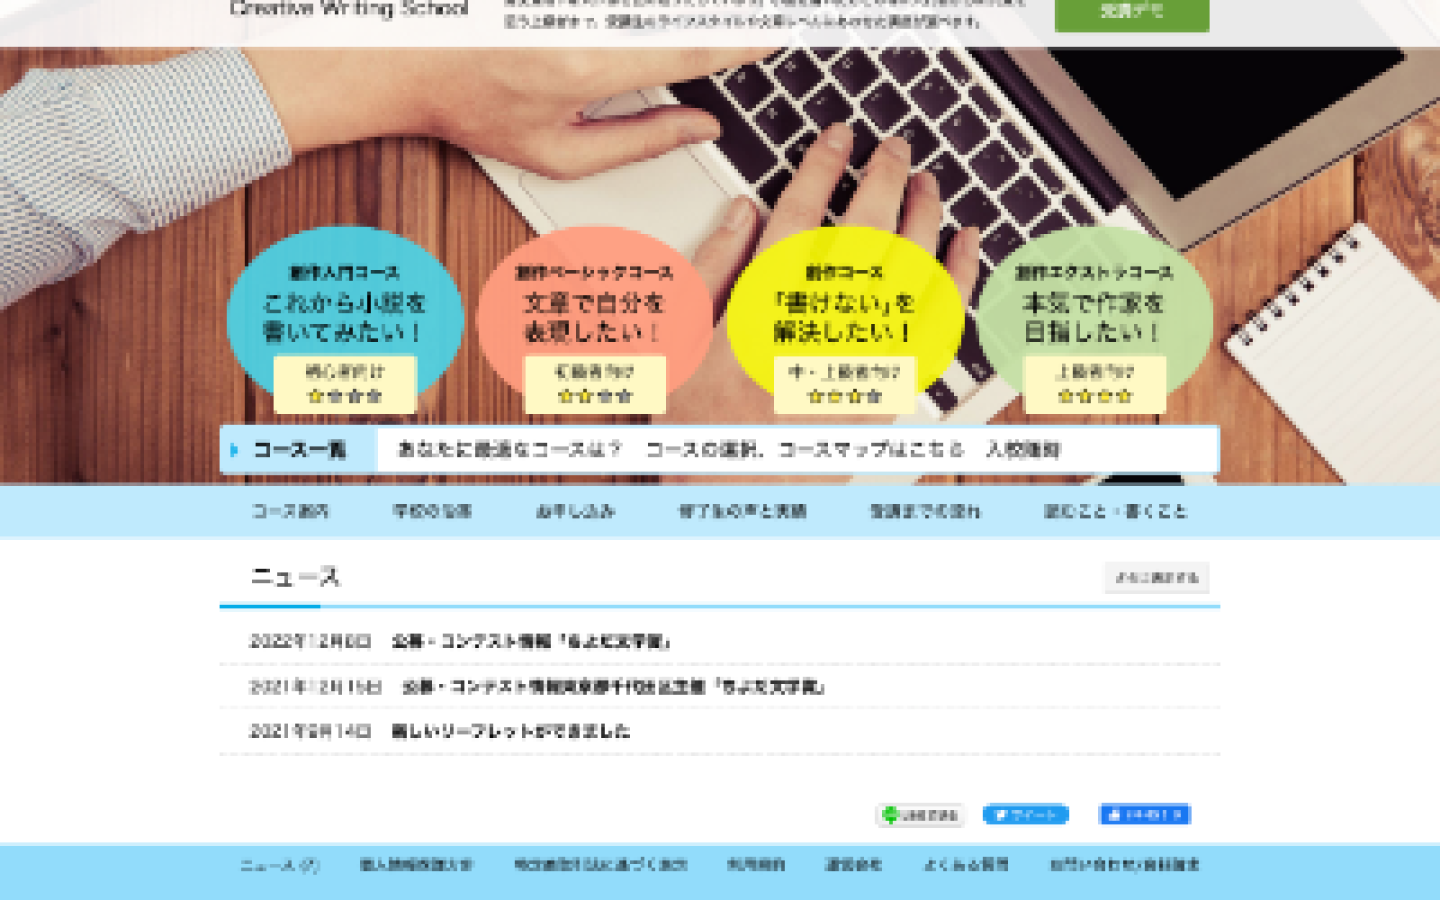Open 読むこと・書くこと navigation item

(1115, 511)
